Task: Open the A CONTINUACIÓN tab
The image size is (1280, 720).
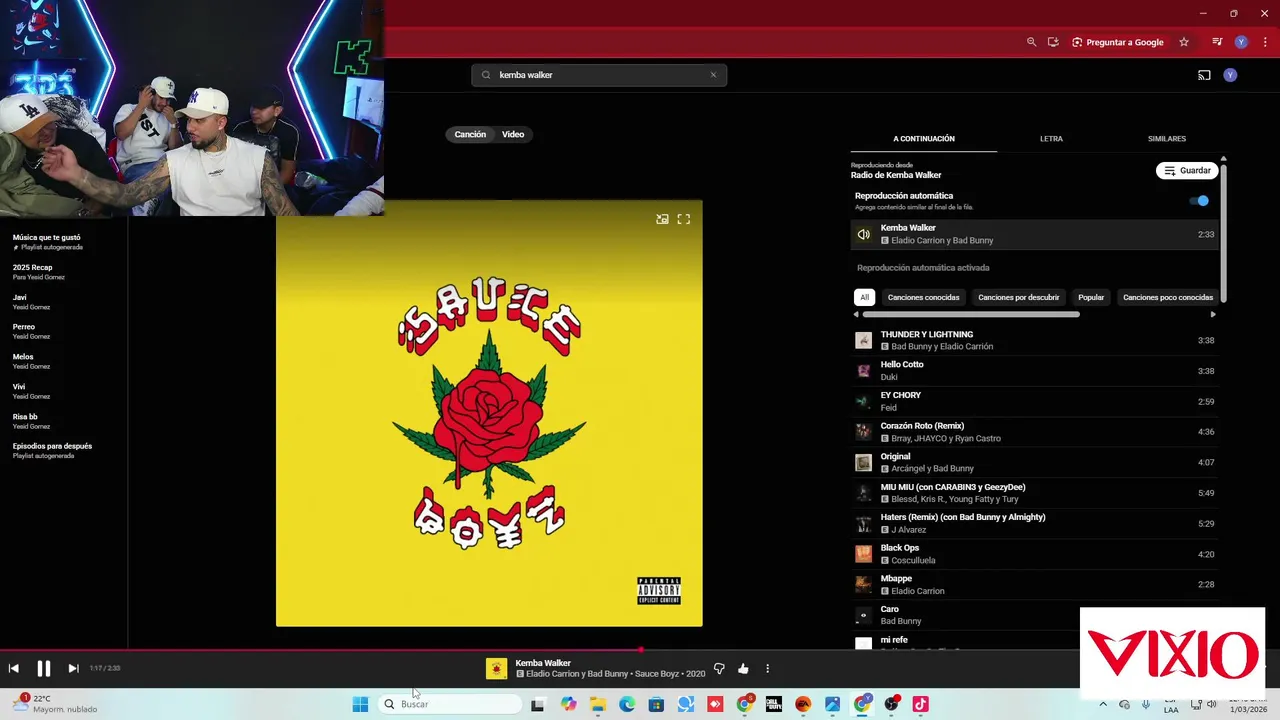Action: click(x=924, y=139)
